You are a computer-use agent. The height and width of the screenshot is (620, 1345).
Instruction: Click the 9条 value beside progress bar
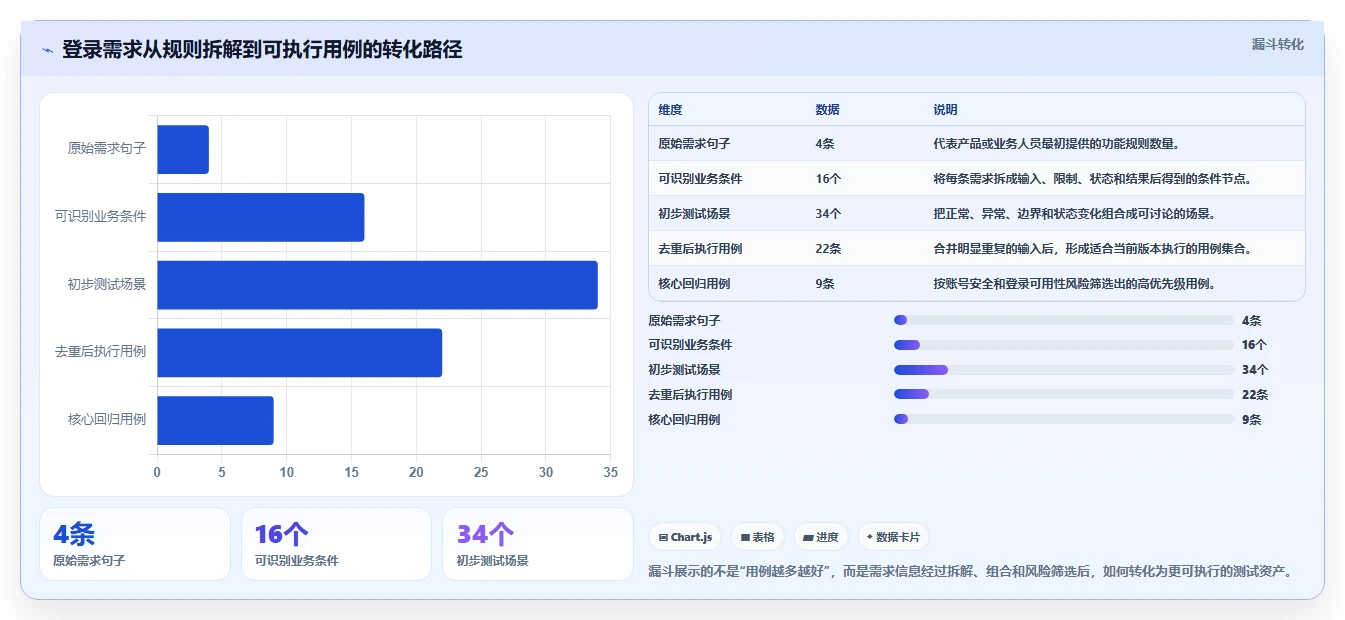coord(1252,420)
